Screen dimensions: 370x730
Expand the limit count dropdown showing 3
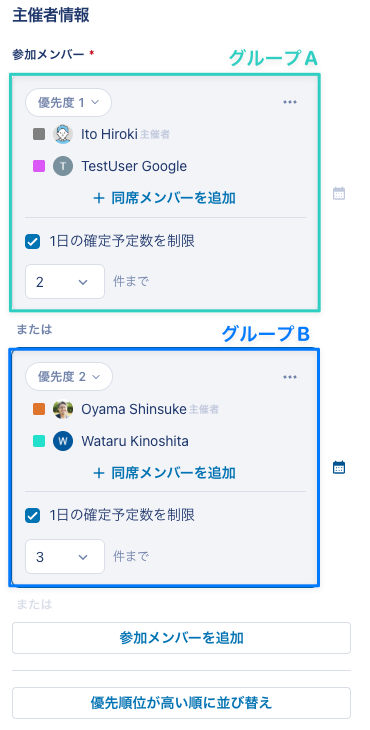(x=65, y=556)
